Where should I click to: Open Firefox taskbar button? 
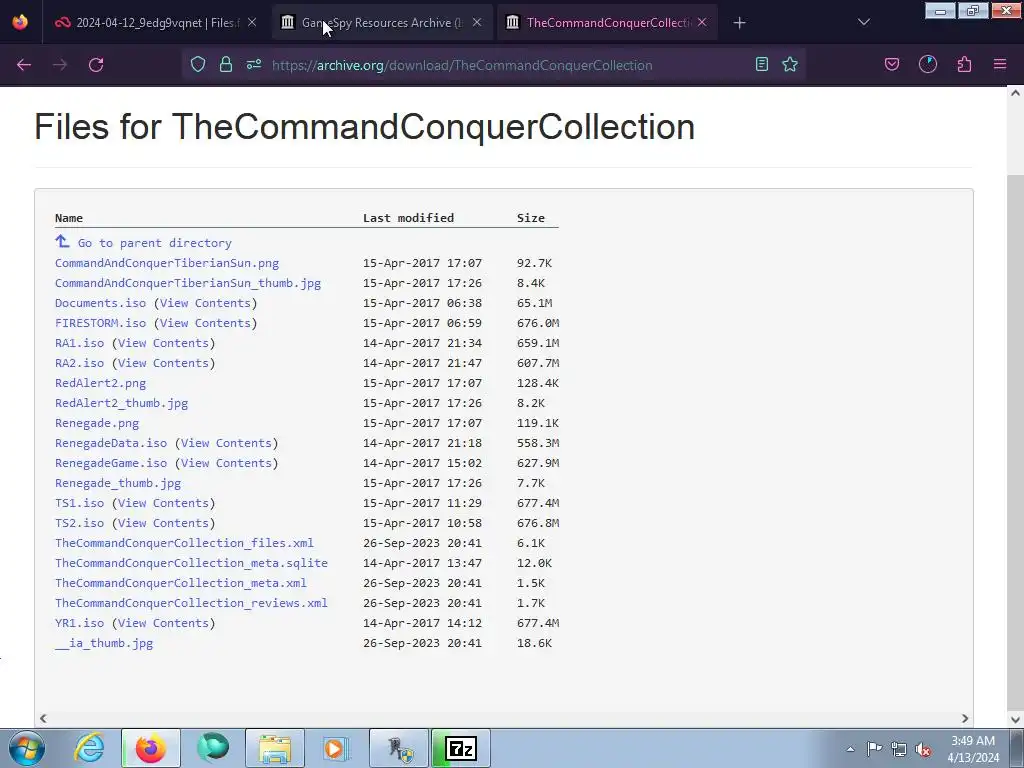click(x=151, y=748)
